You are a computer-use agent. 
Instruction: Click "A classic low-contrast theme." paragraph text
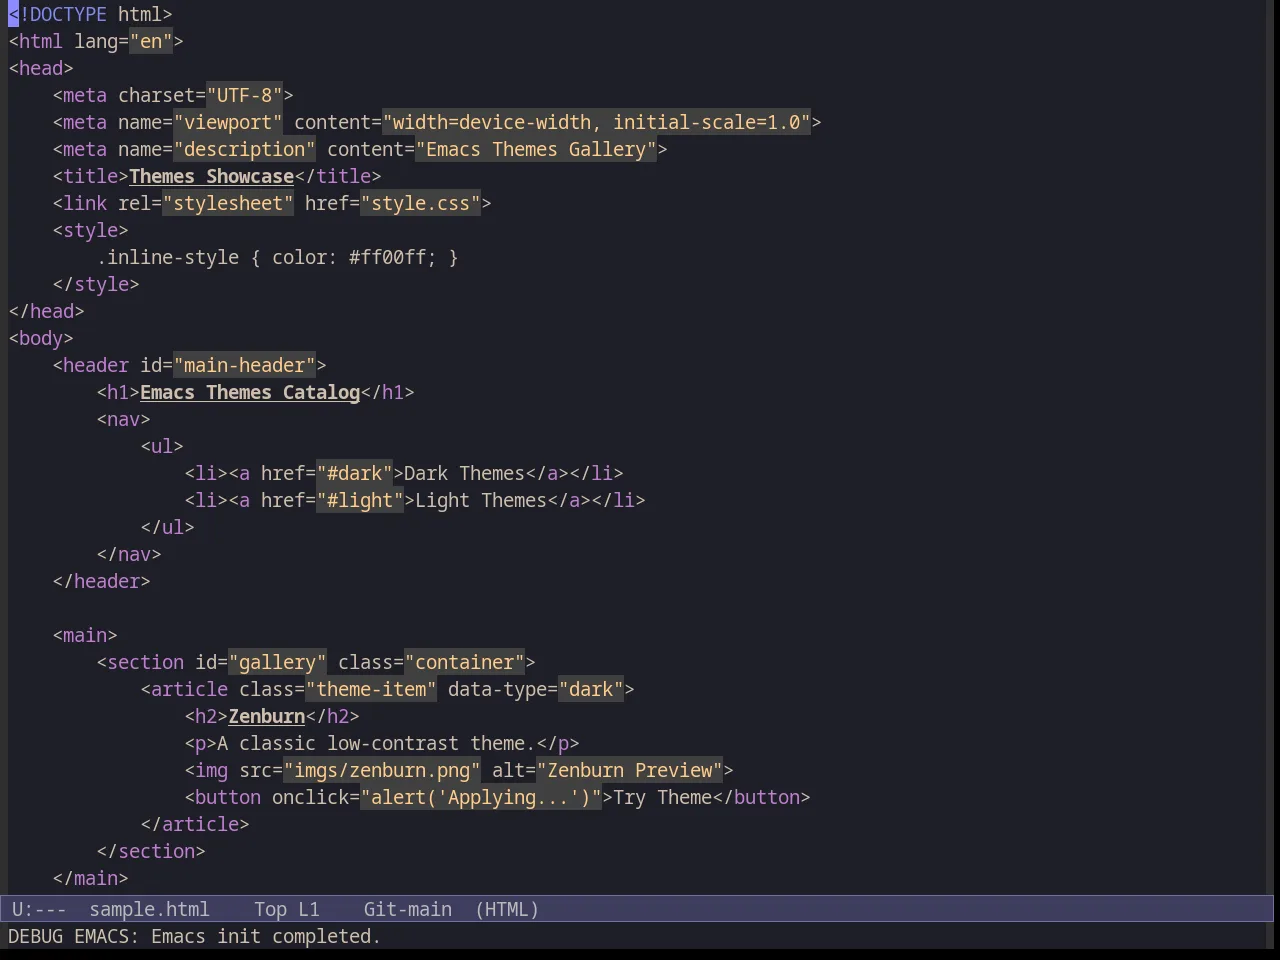coord(376,743)
